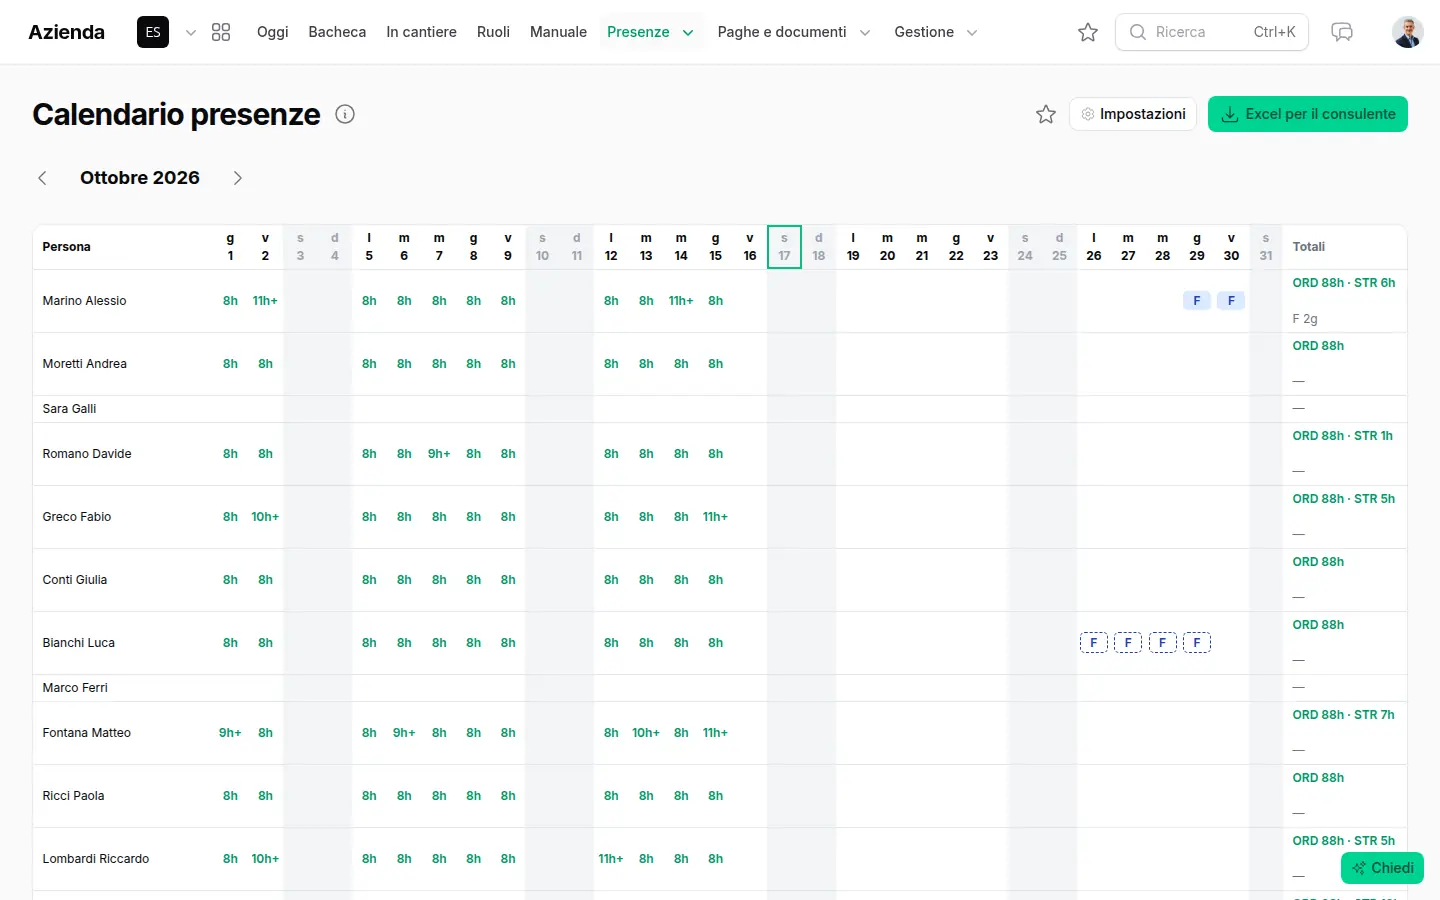Star the Calendario presenze page

click(1046, 114)
